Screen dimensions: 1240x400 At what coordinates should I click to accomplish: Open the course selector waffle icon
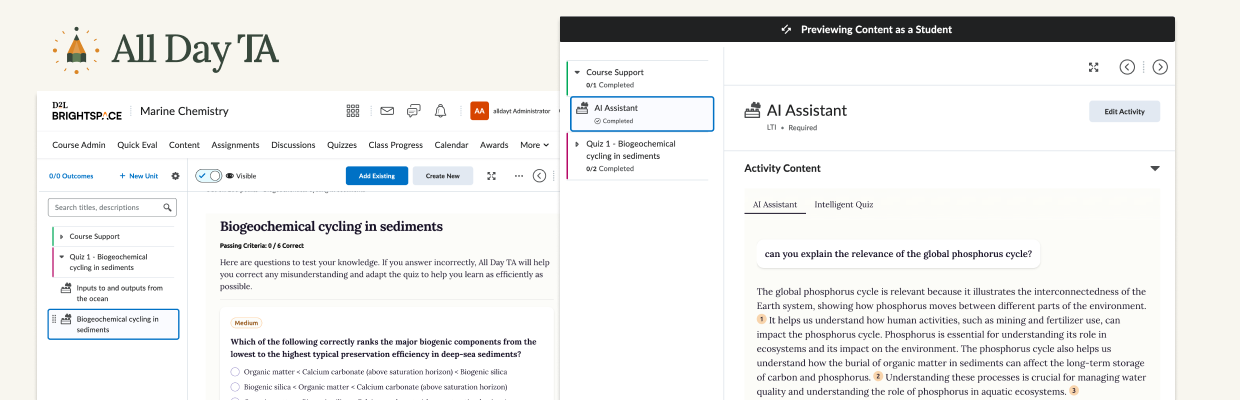click(353, 111)
